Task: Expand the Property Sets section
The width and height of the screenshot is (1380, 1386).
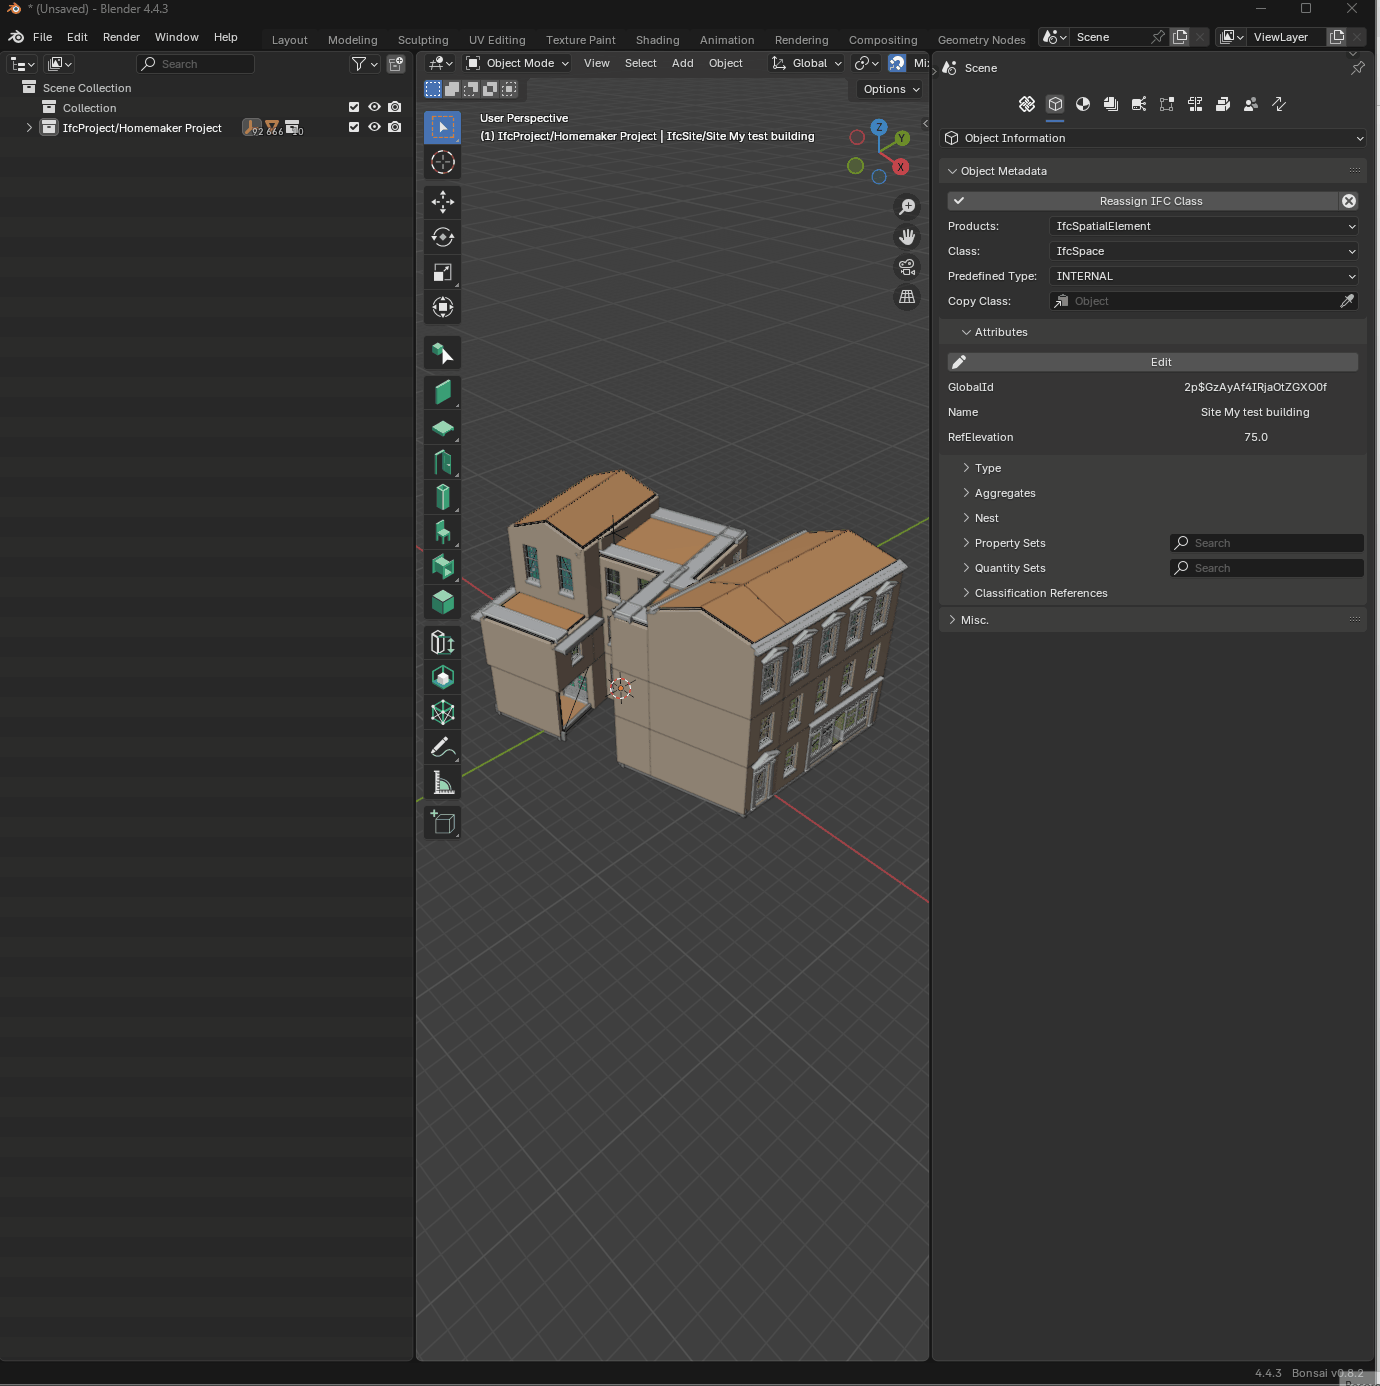Action: point(1010,543)
